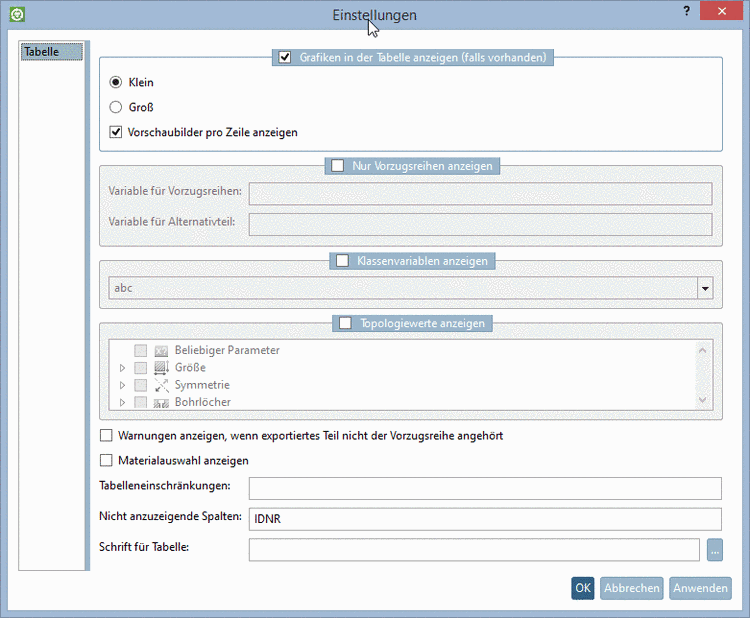Close the Einstellungen dialog
The width and height of the screenshot is (750, 618).
(x=721, y=11)
